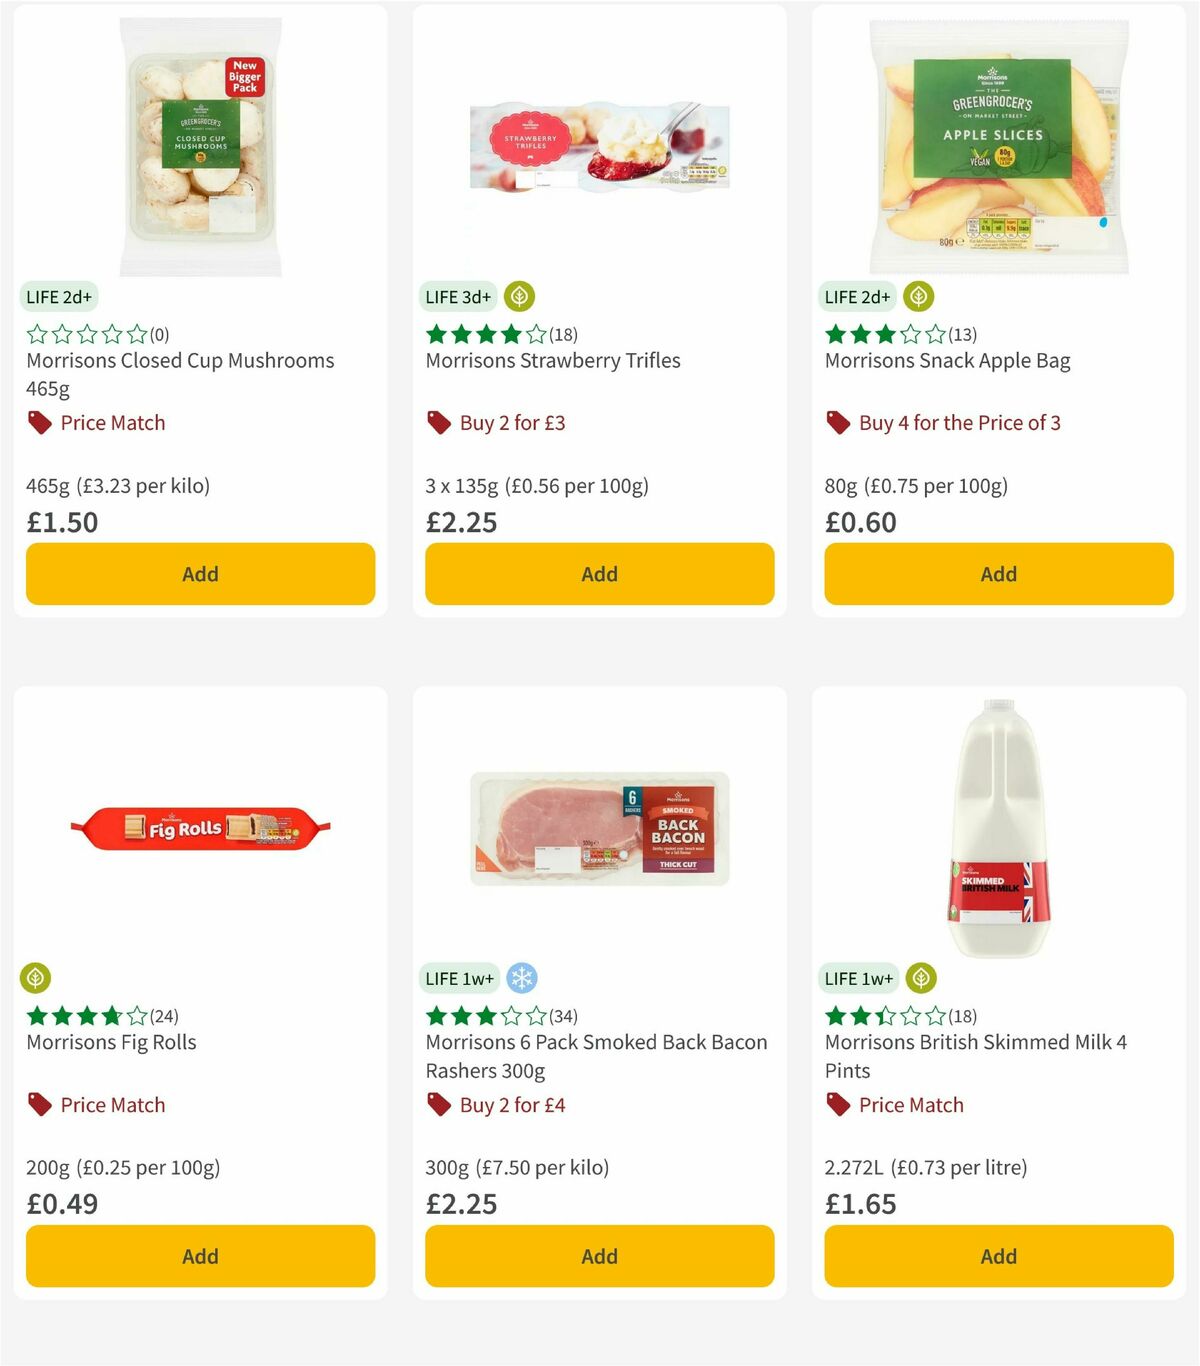Viewport: 1200px width, 1366px height.
Task: Switch focus to the Morrisons Fig Rolls listing
Action: point(111,1042)
